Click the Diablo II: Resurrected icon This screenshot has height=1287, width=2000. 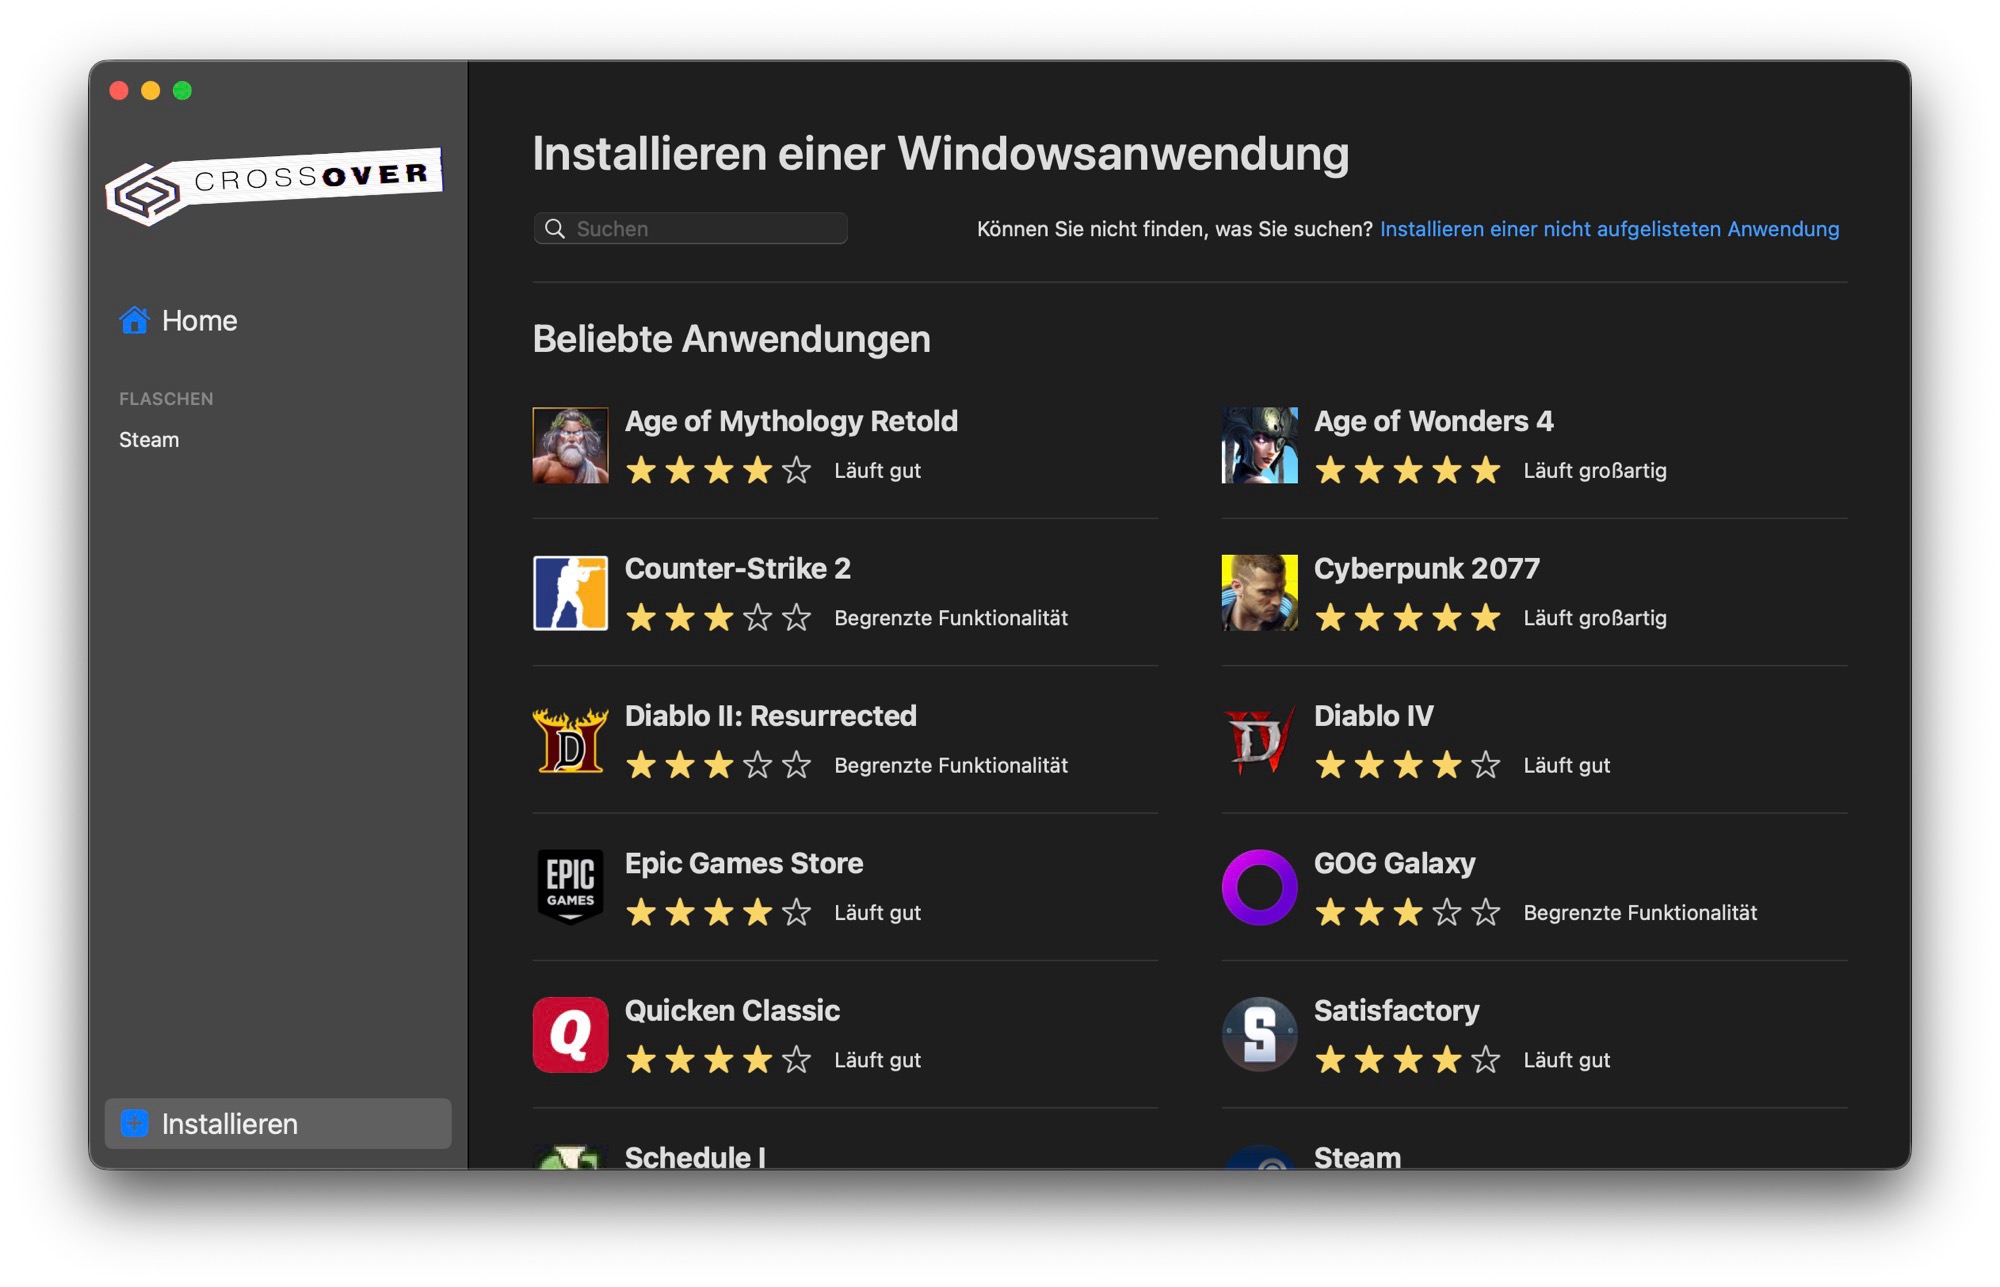(570, 740)
